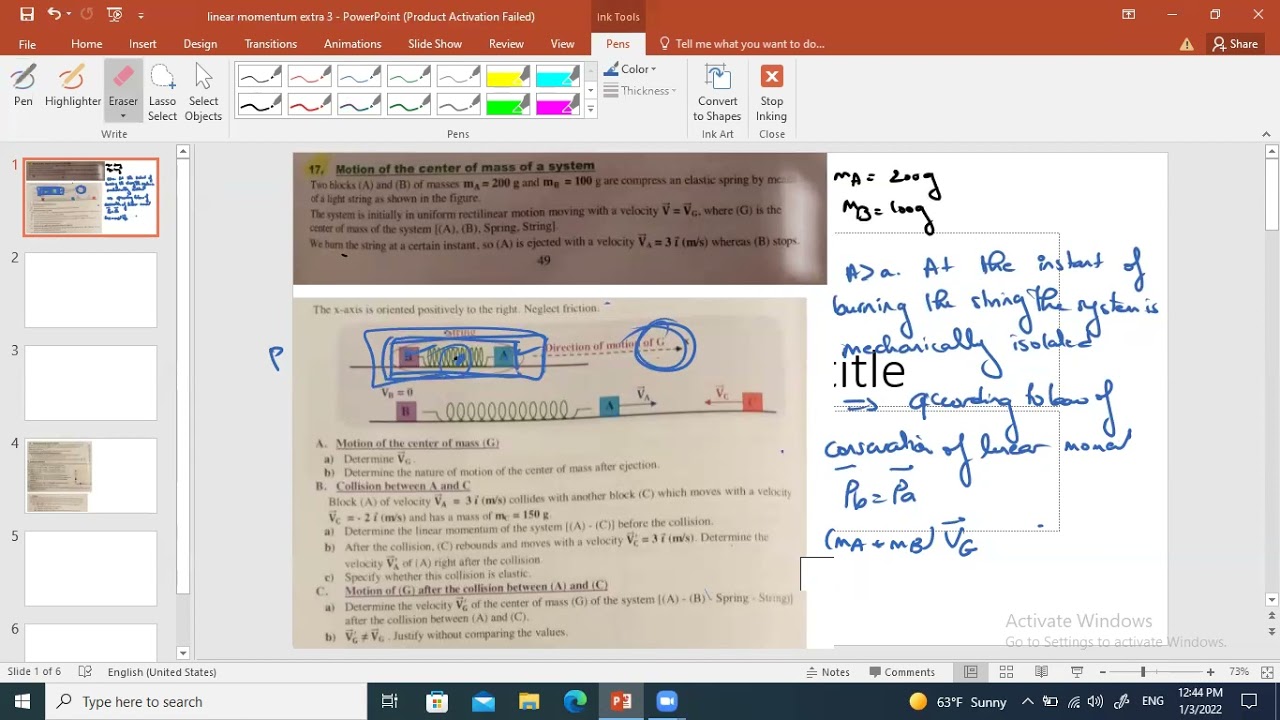Switch to the Insert tab
Screen dimensions: 1280x720
click(x=142, y=44)
